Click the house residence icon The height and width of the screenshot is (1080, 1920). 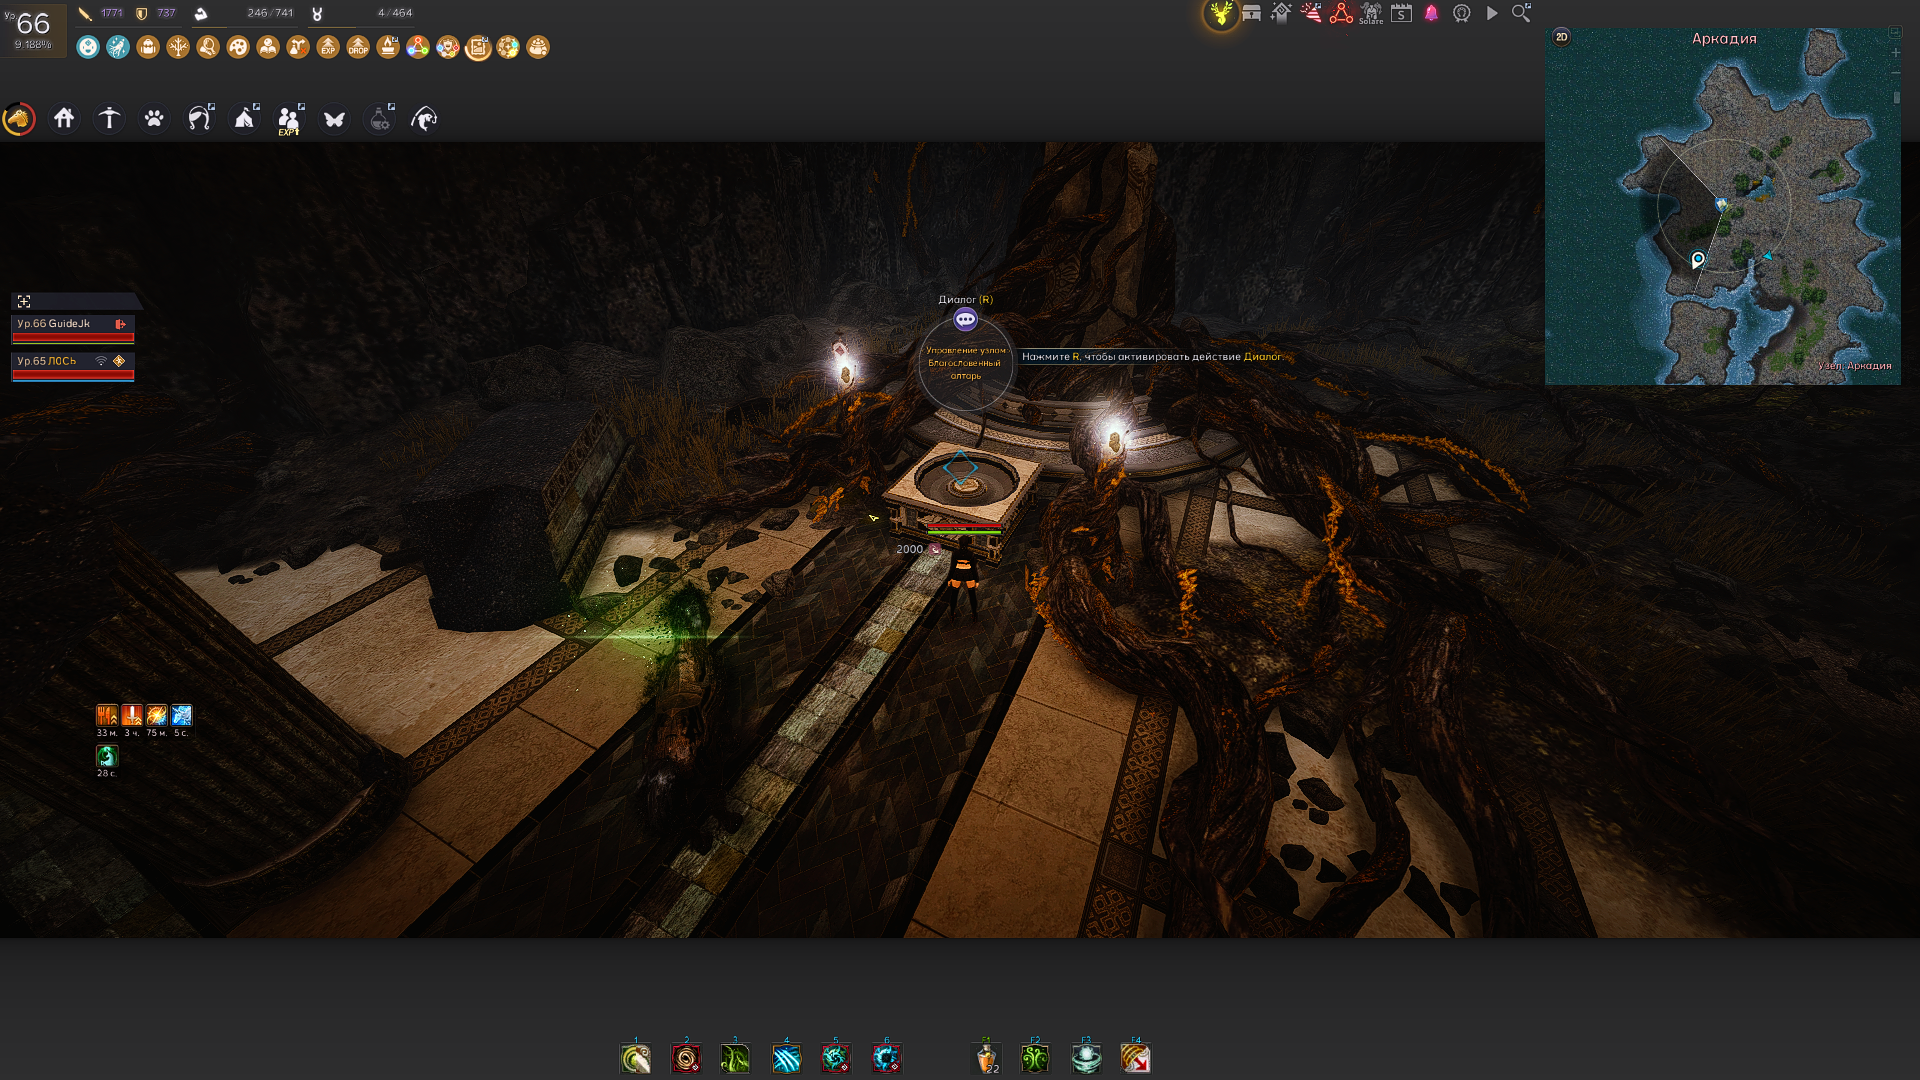pos(64,119)
